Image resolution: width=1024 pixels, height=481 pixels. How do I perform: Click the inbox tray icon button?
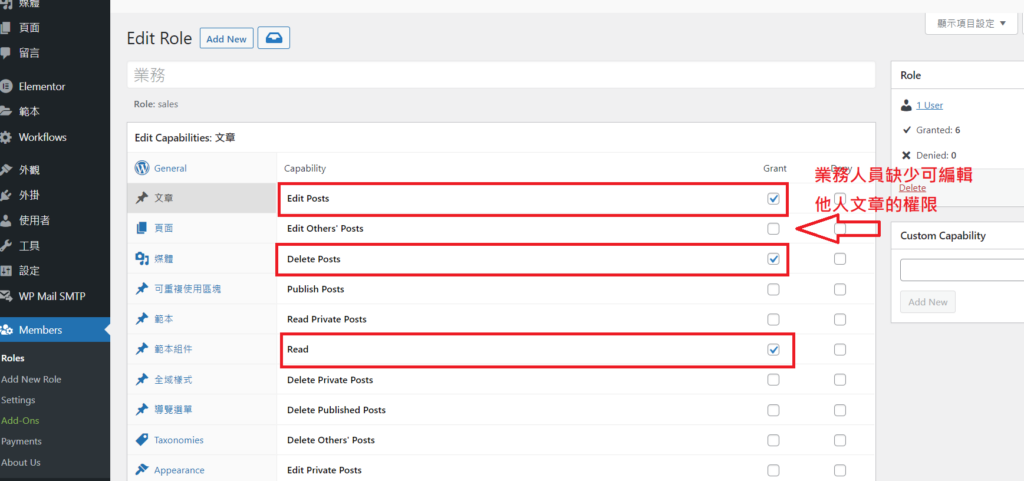coord(273,38)
